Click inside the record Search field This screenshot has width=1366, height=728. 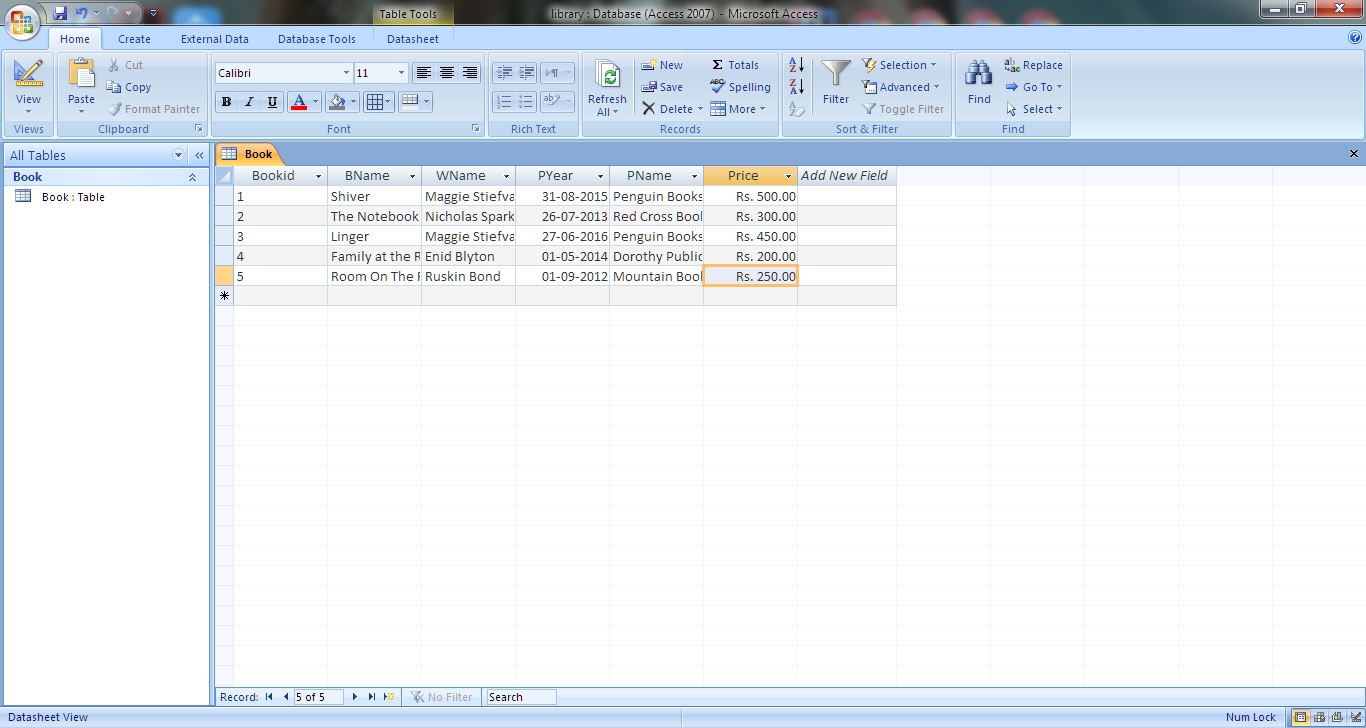pos(520,696)
